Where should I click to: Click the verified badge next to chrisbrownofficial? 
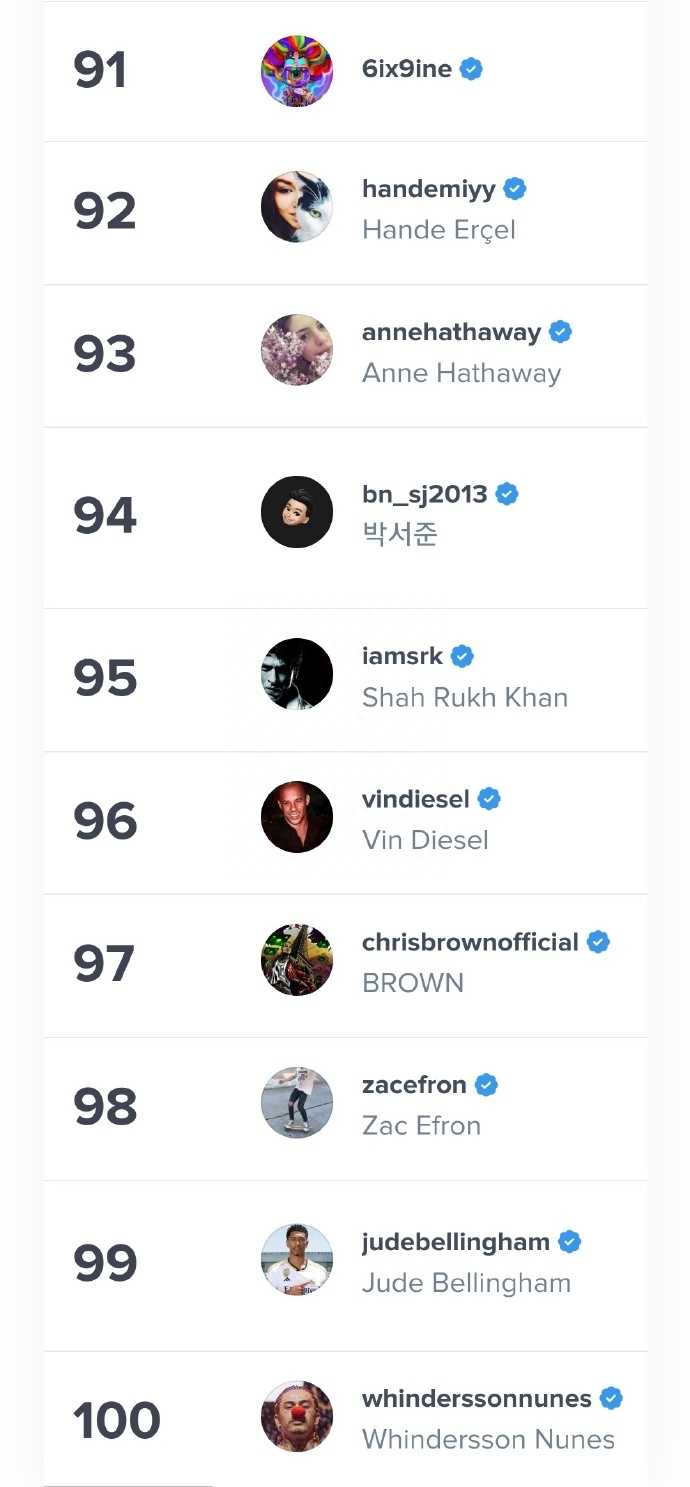598,942
